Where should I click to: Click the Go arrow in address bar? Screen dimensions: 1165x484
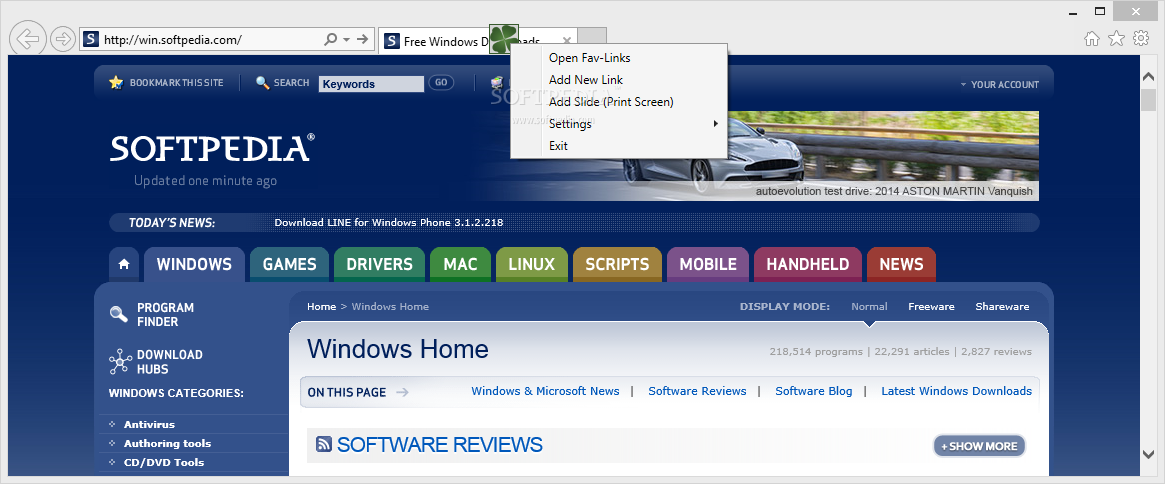point(363,39)
